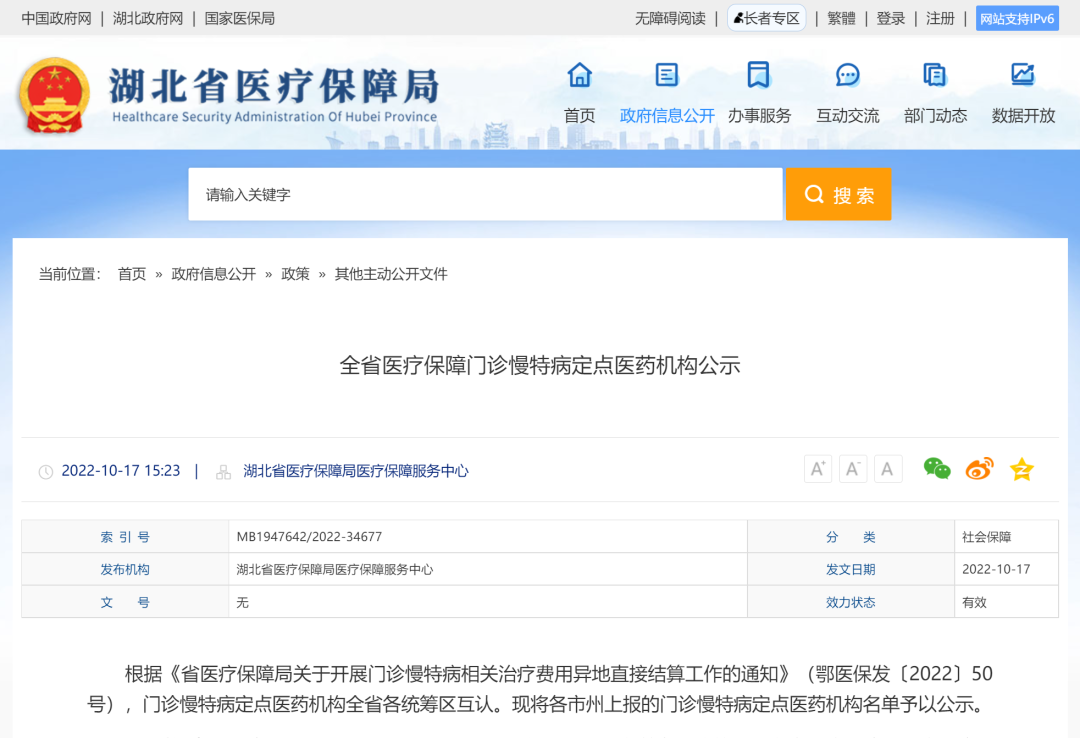Open the 登录 login link
This screenshot has width=1080, height=738.
pos(890,18)
